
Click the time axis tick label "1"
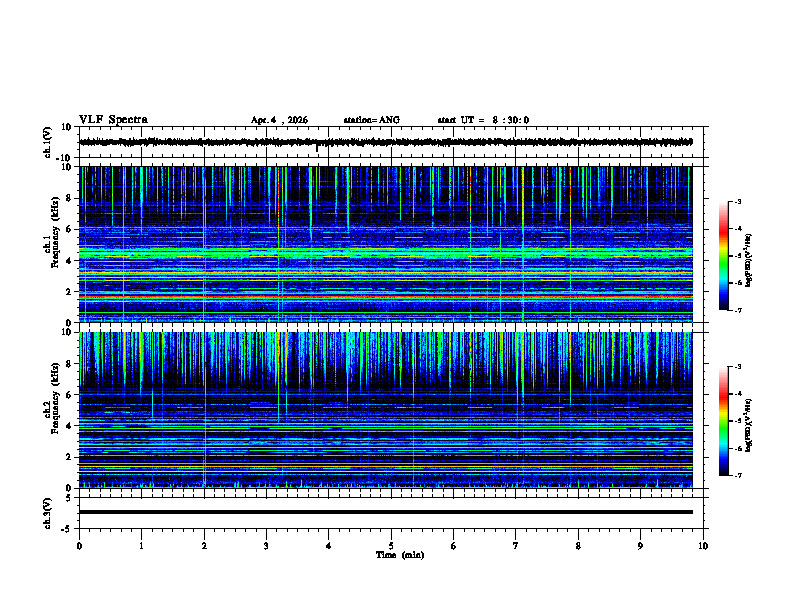[x=141, y=546]
